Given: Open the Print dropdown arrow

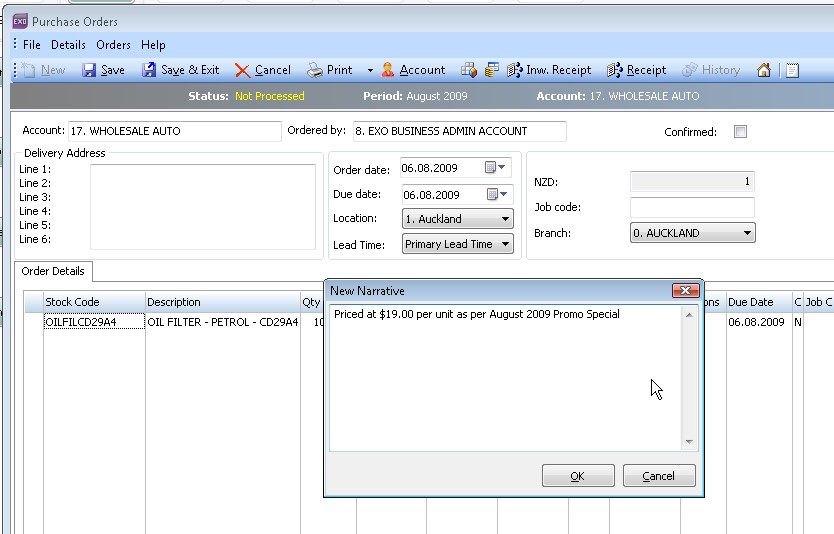Looking at the screenshot, I should tap(370, 70).
